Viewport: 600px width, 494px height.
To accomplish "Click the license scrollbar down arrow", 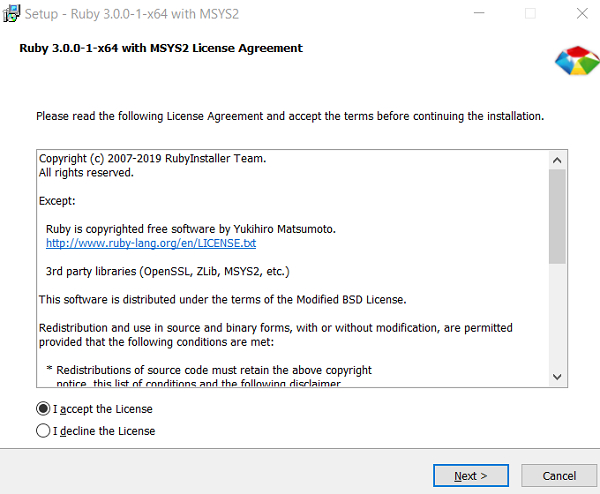I will coord(557,377).
